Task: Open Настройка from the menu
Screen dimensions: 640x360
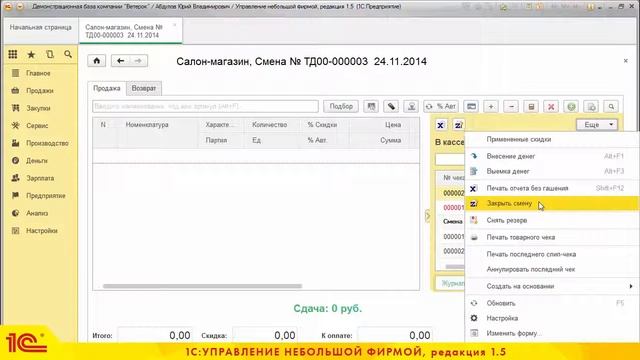Action: (x=552, y=318)
